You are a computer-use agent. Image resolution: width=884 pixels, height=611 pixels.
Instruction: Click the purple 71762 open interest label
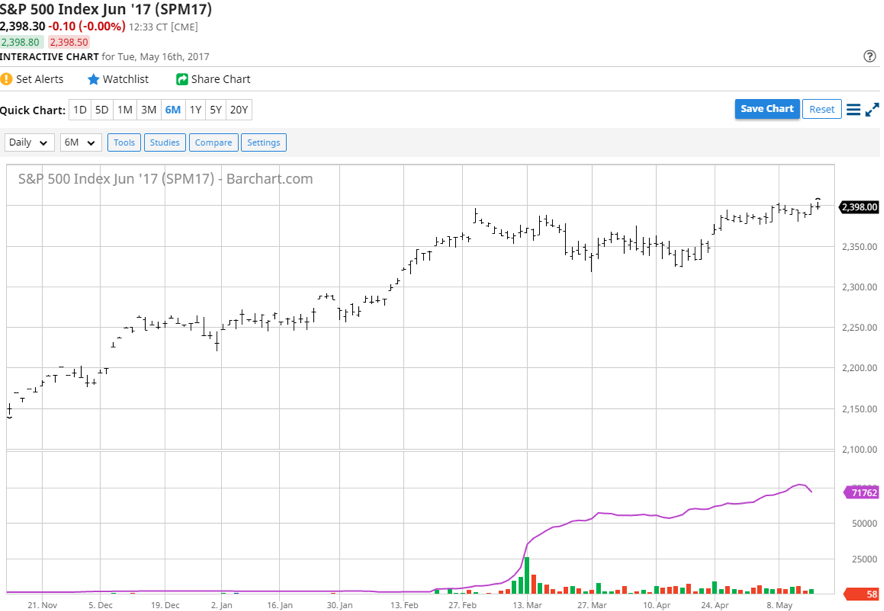coord(861,493)
